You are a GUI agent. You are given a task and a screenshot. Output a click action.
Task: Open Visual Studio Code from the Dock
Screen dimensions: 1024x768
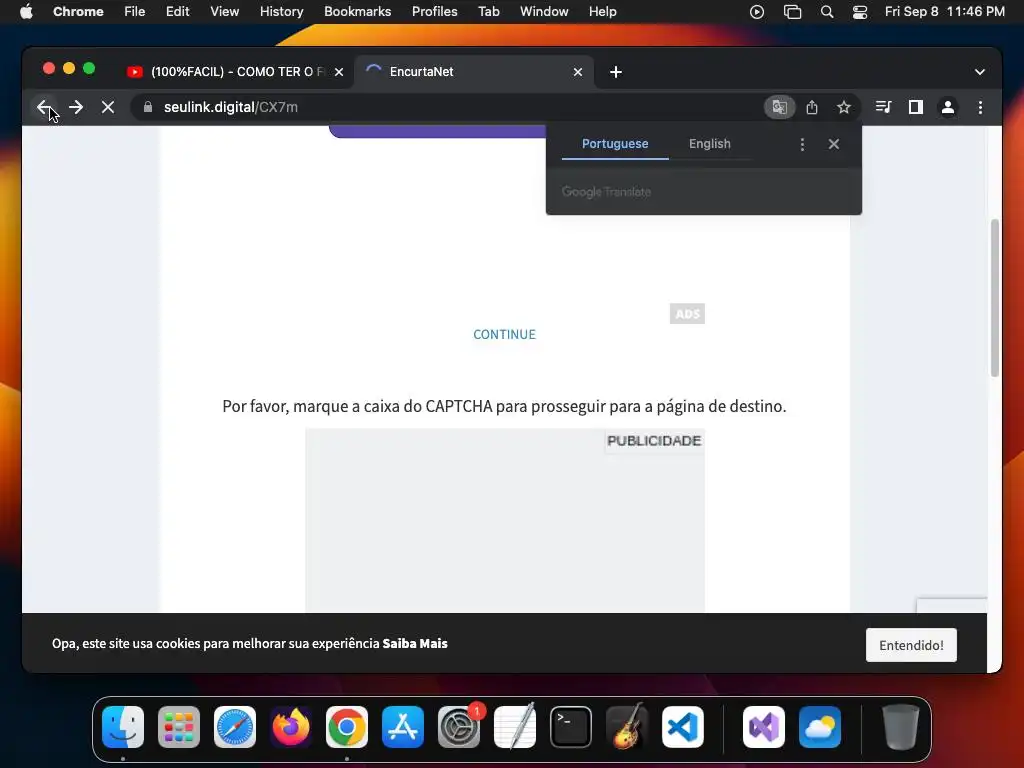(x=682, y=727)
